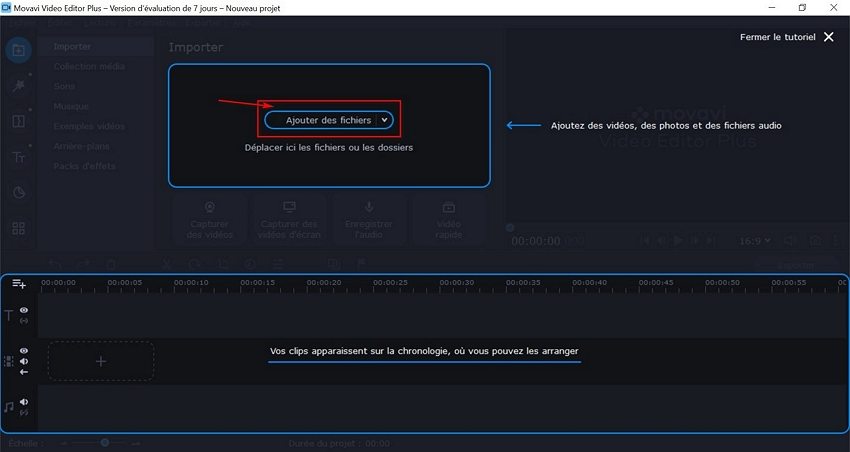Viewport: 850px width, 452px height.
Task: Click the player volume speaker icon
Action: coord(790,240)
